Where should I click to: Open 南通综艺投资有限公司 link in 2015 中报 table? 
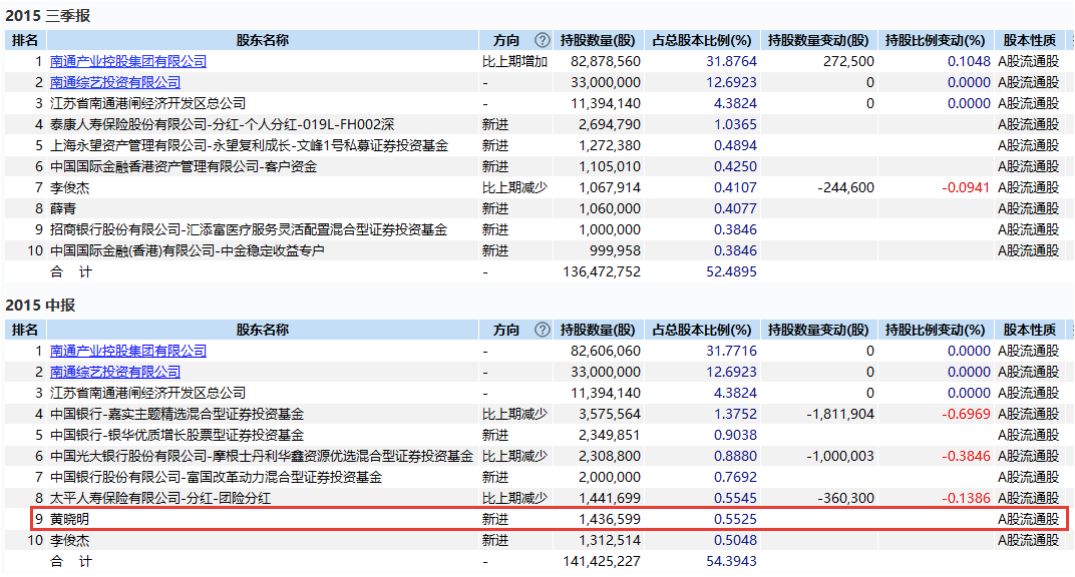[x=115, y=372]
